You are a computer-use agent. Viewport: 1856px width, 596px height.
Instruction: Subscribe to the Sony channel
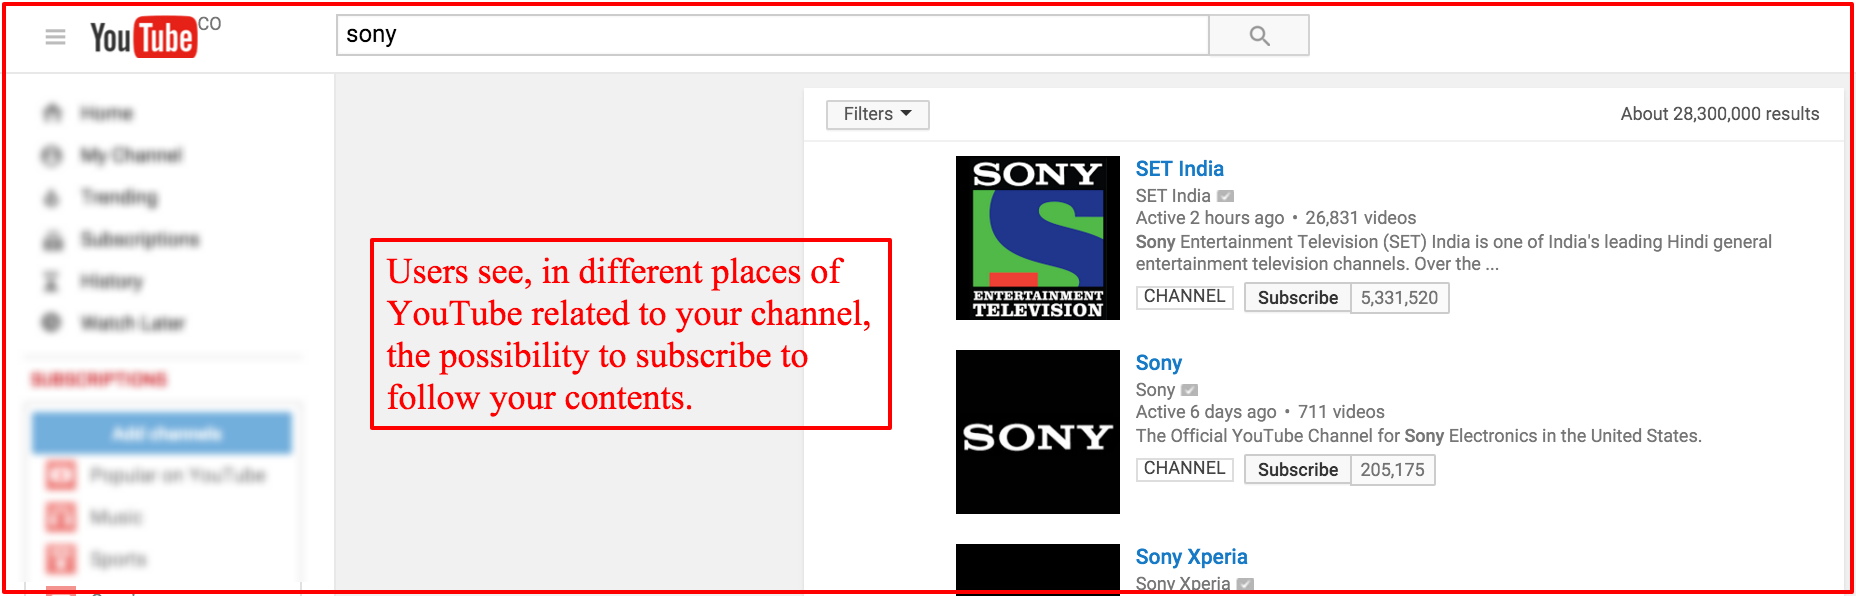coord(1297,470)
